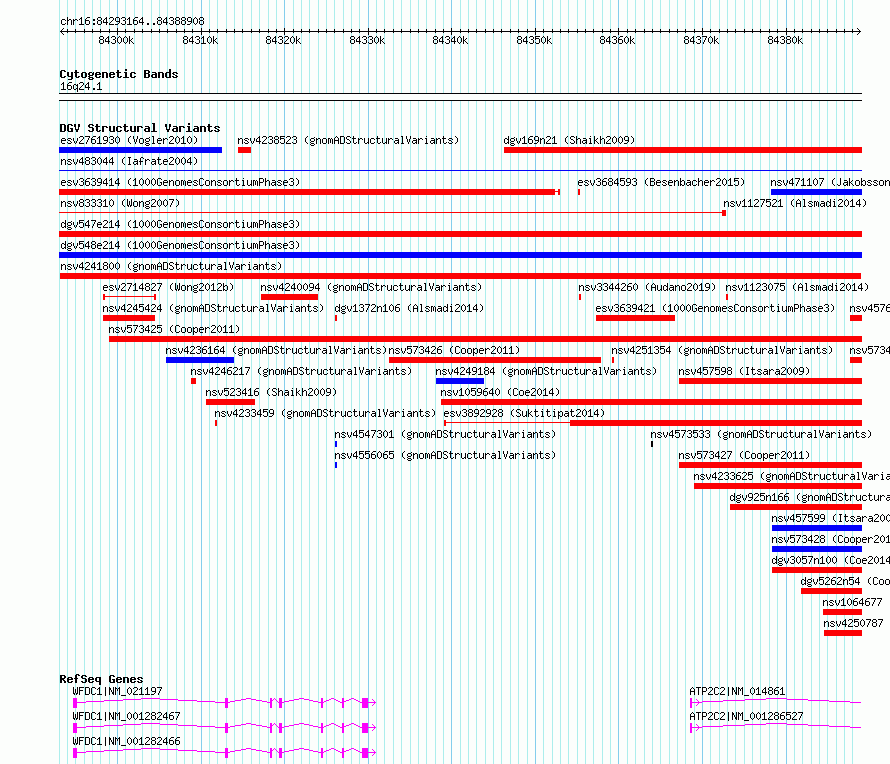
Task: Select nsv1059640 (Coe2014) variant
Action: tap(500, 392)
